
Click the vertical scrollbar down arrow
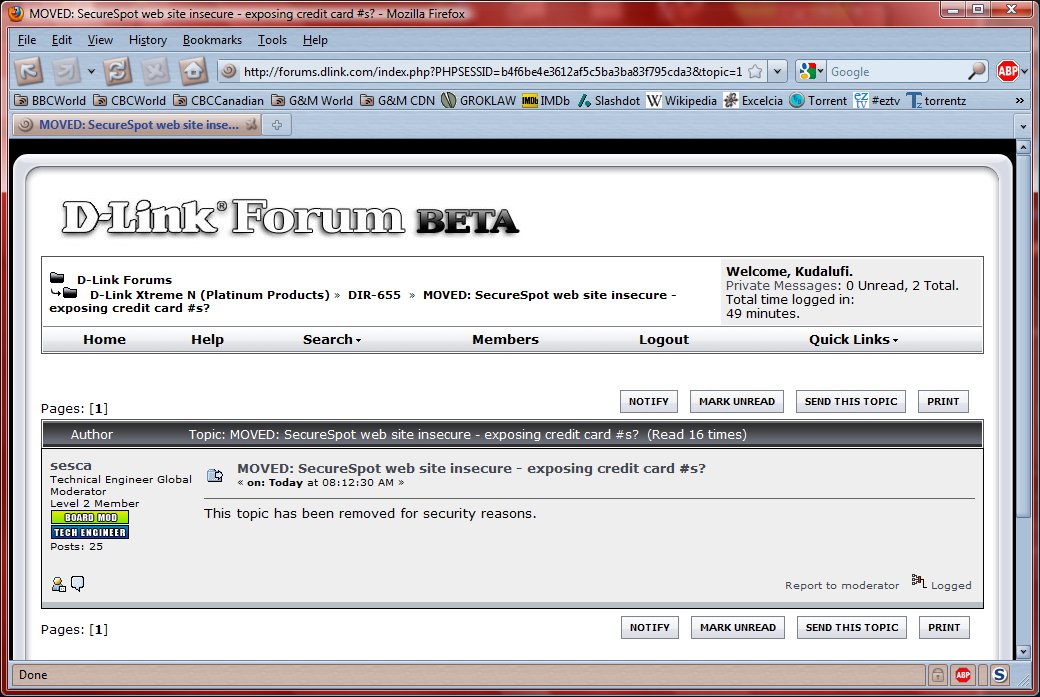coord(1023,651)
